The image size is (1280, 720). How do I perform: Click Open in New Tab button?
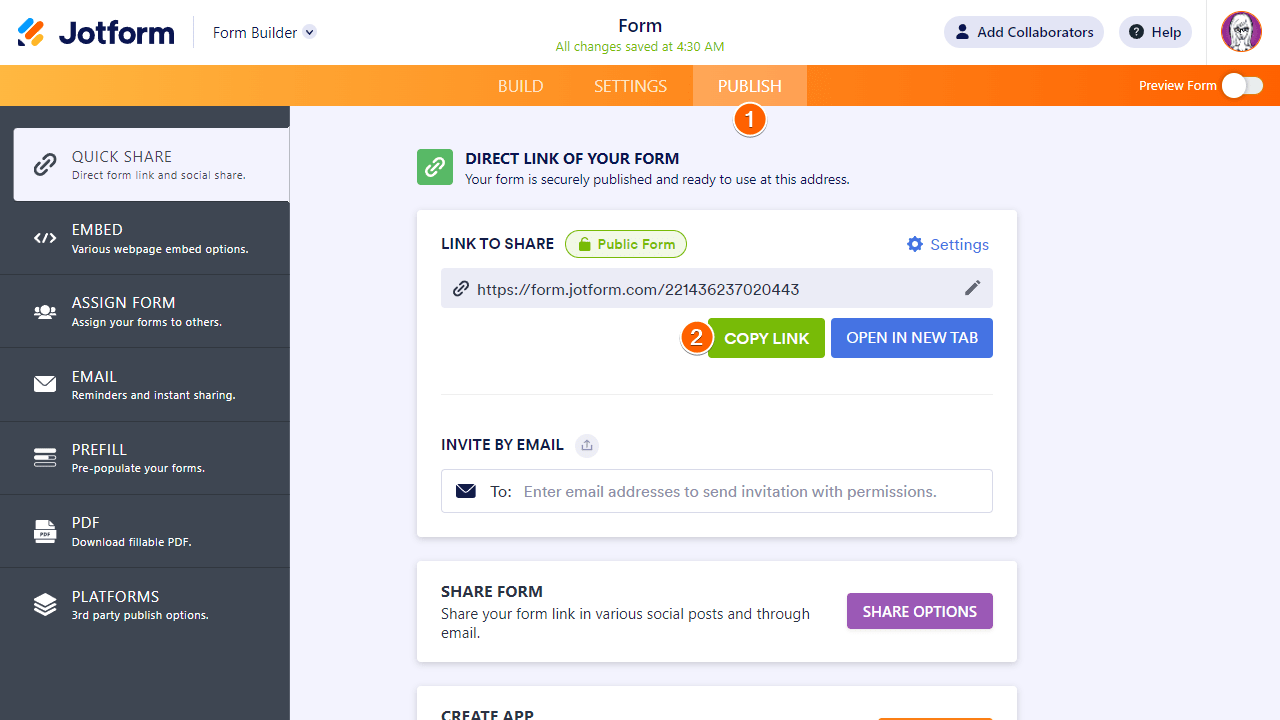pos(911,338)
